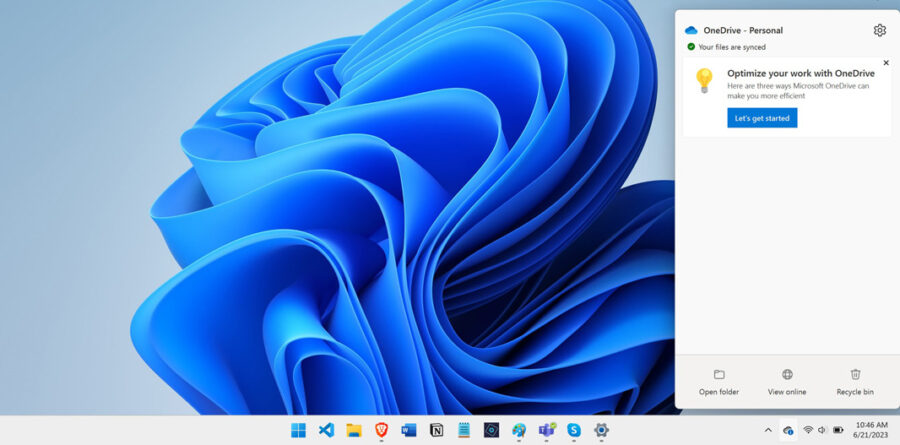The width and height of the screenshot is (900, 445).
Task: Launch Visual Studio Code from taskbar
Action: coord(326,430)
